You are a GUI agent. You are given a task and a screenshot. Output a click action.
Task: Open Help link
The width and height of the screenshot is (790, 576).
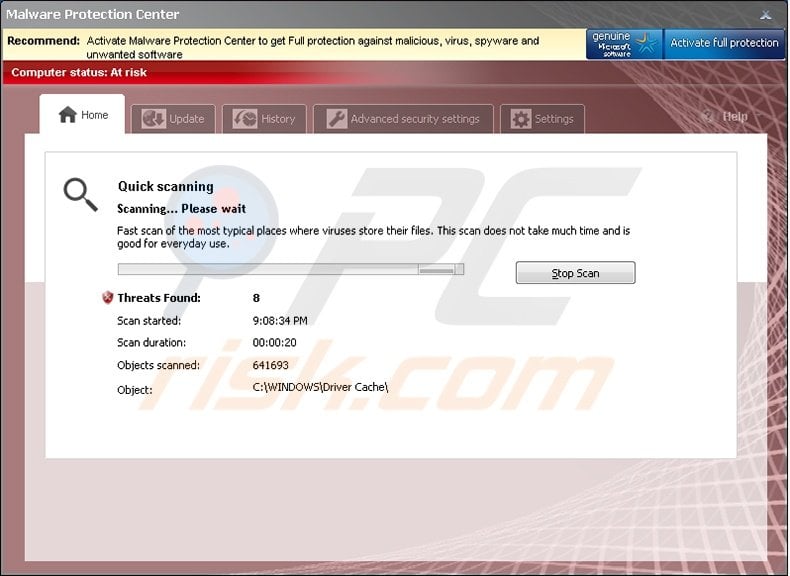(735, 116)
